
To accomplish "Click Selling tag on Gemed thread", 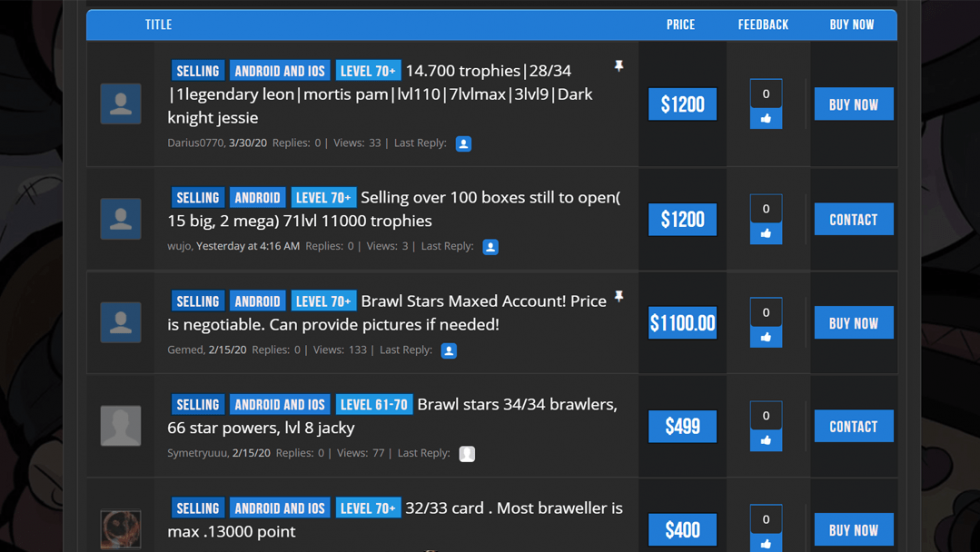I will [x=198, y=301].
